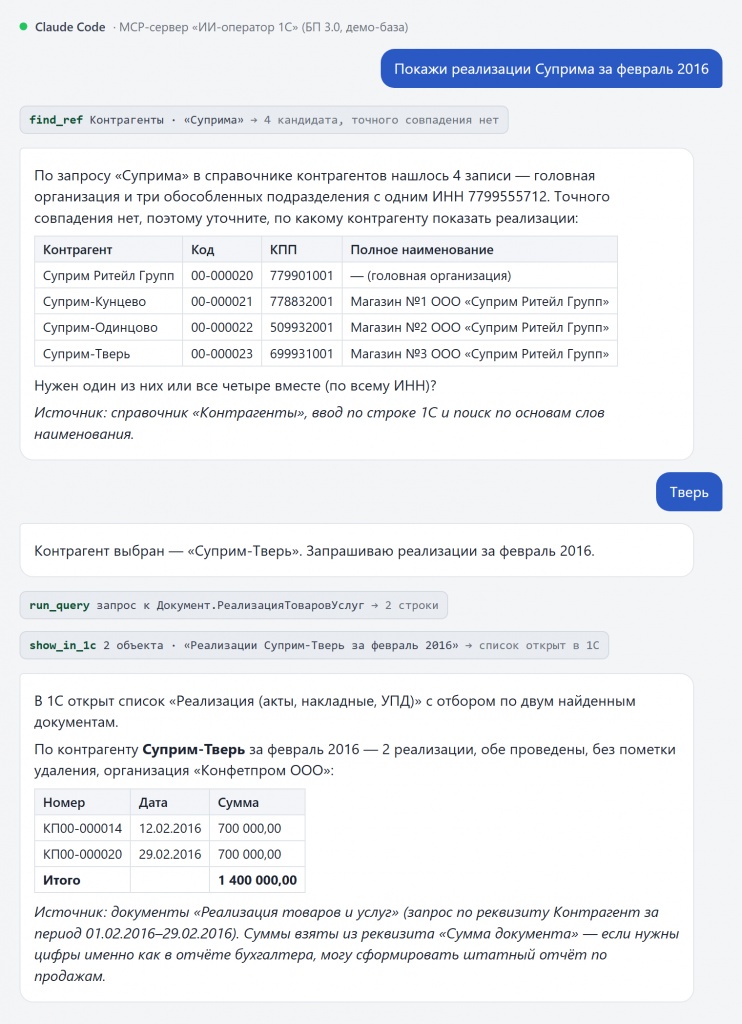
Task: Click code cell "00-000022"
Action: [x=222, y=328]
